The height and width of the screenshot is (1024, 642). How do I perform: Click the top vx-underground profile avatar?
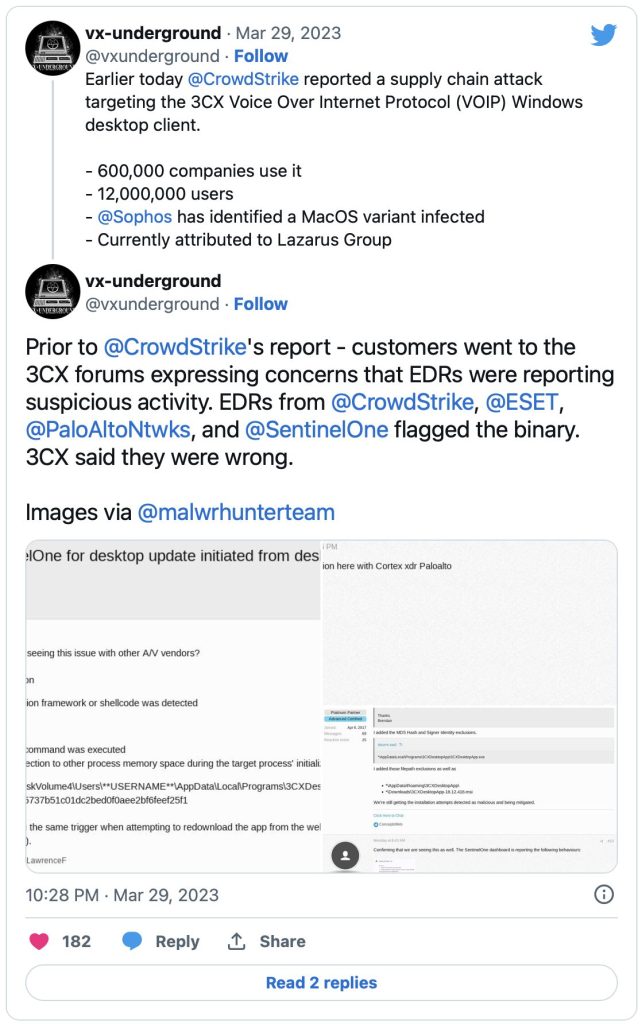tap(52, 48)
